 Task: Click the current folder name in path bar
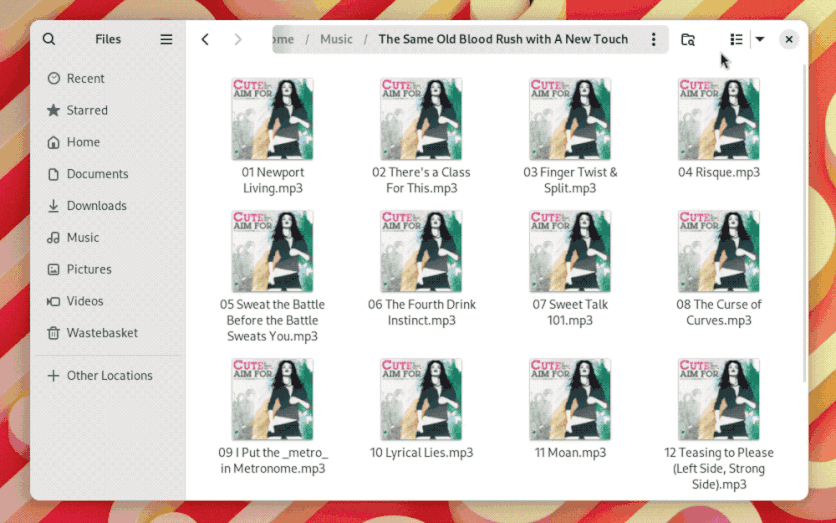point(503,39)
